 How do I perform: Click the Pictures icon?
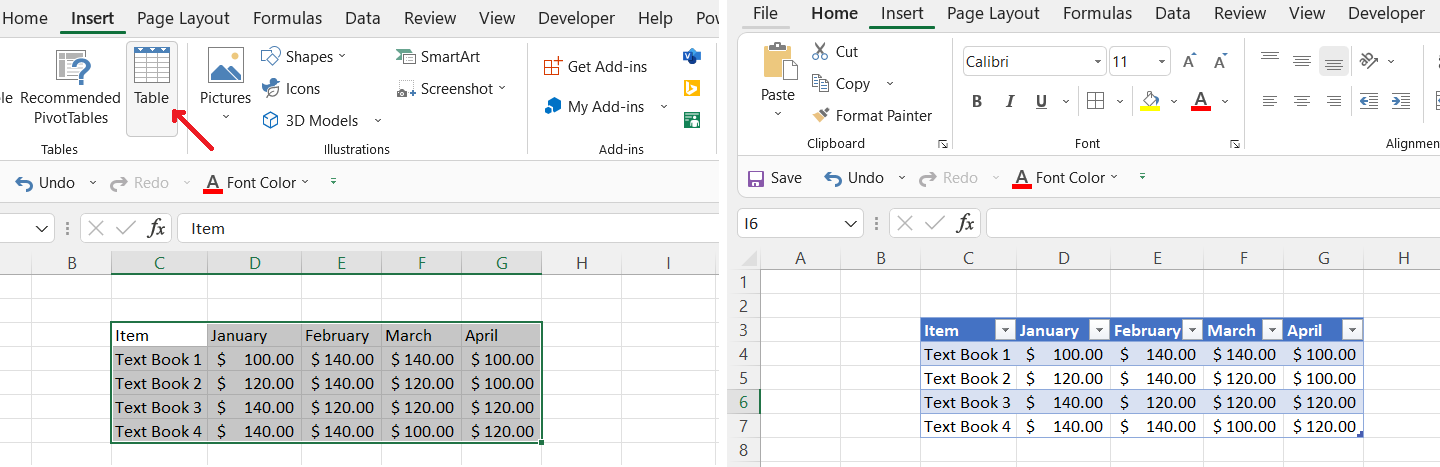coord(225,66)
